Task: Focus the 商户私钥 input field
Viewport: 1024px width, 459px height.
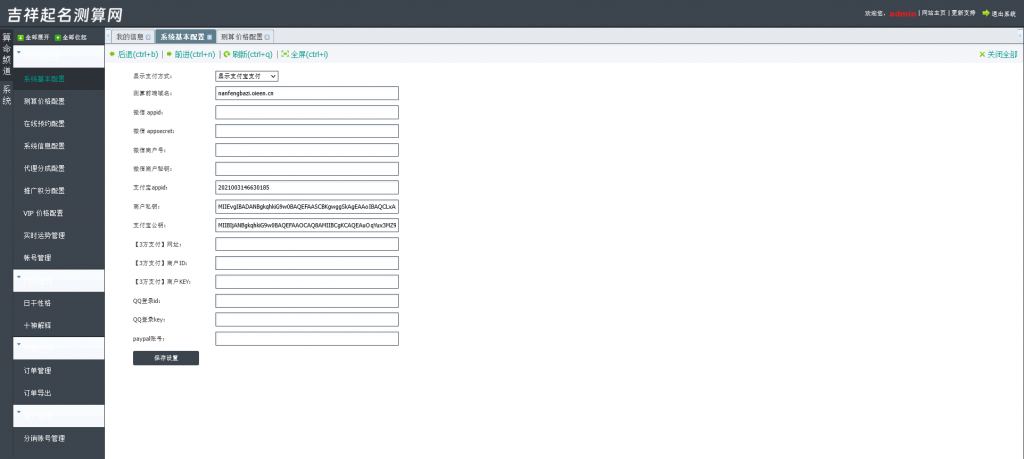Action: (x=307, y=207)
